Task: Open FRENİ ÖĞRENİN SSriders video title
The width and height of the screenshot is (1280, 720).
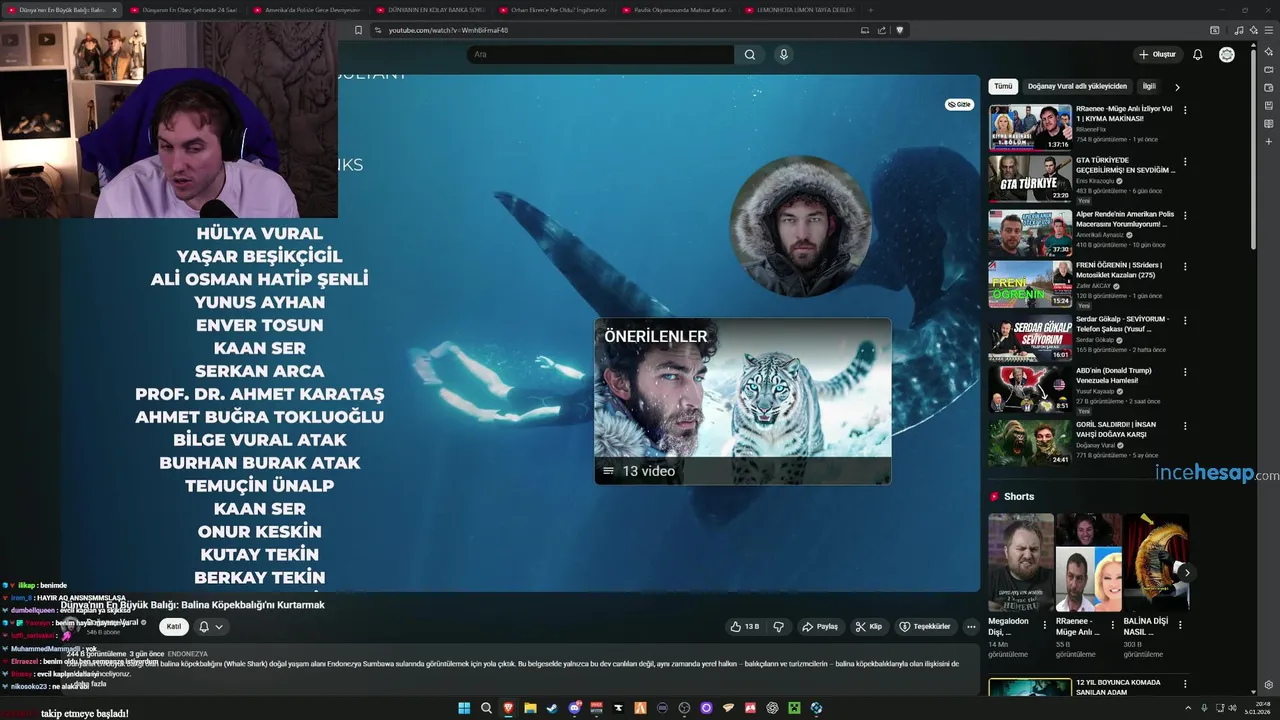Action: [x=1118, y=270]
